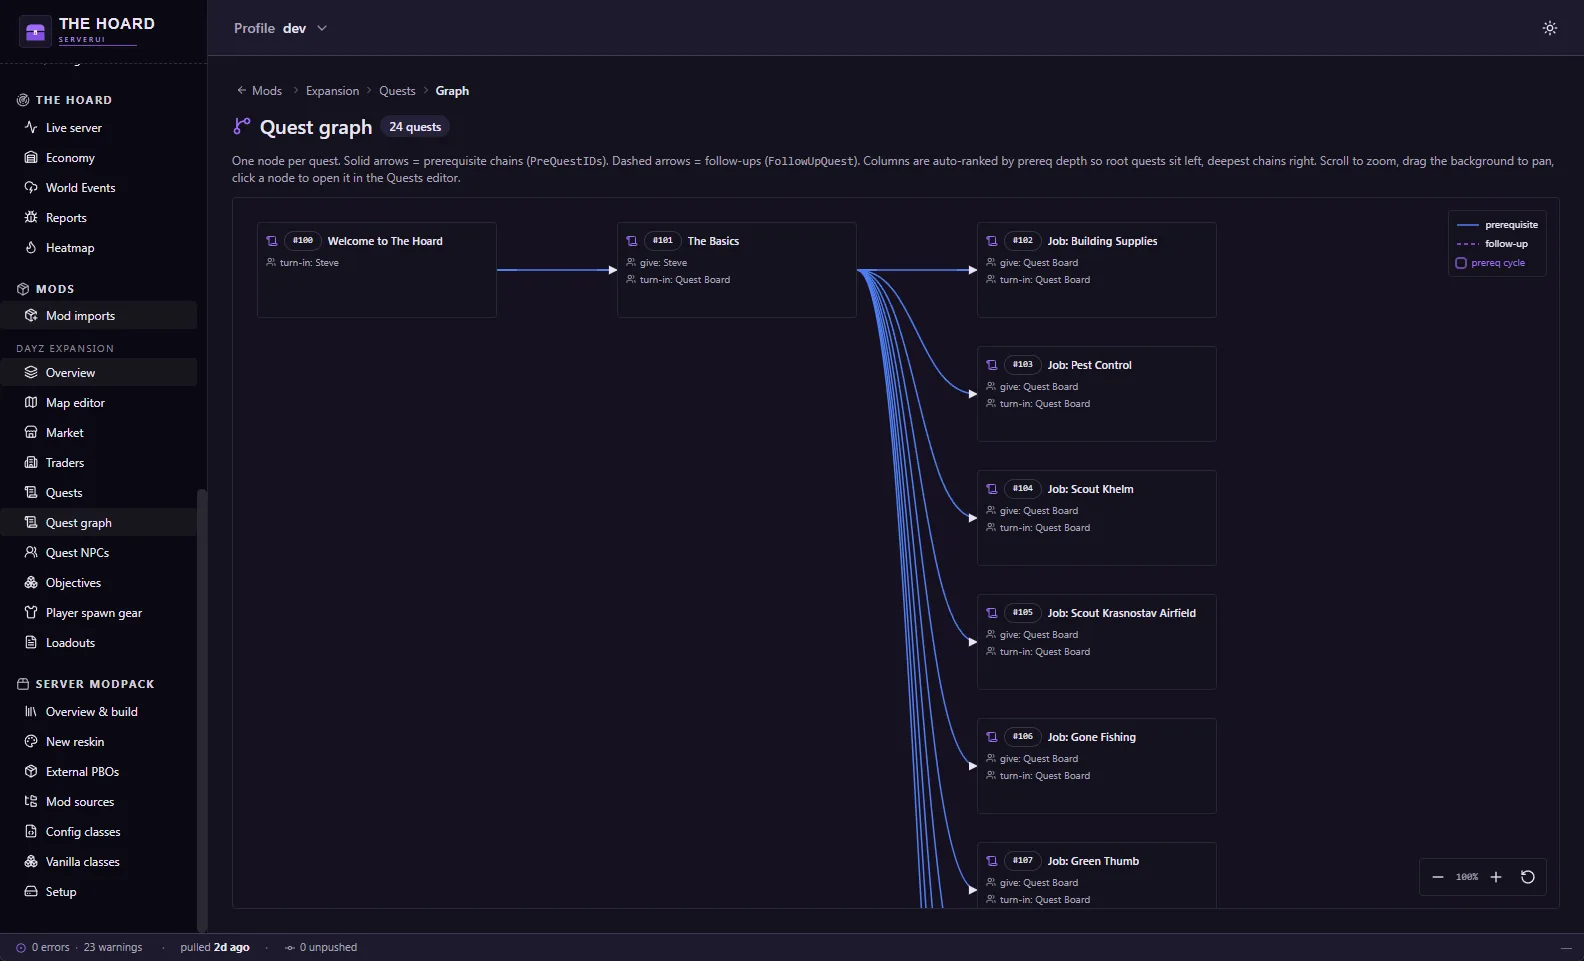Toggle the prereq cycle legend checkbox
This screenshot has width=1584, height=961.
1461,263
